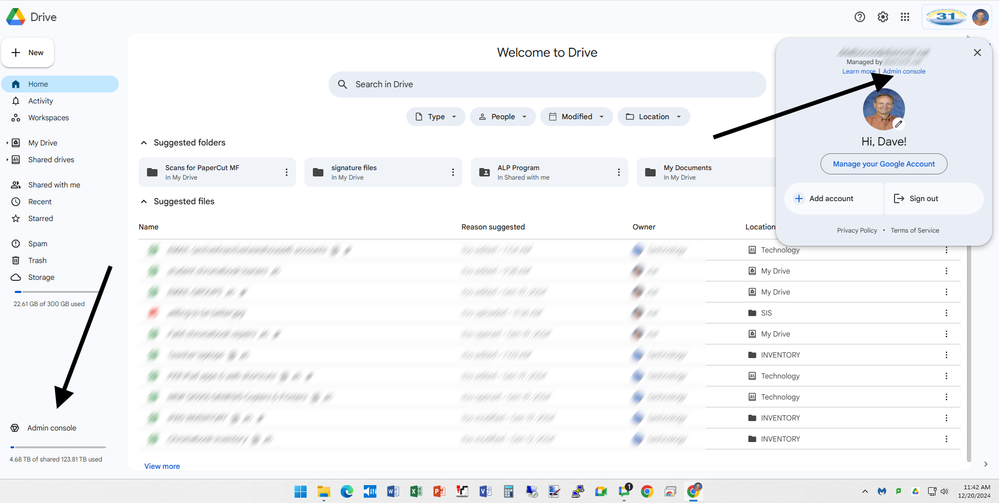Open File Explorer from the taskbar
Image resolution: width=999 pixels, height=503 pixels.
point(324,492)
